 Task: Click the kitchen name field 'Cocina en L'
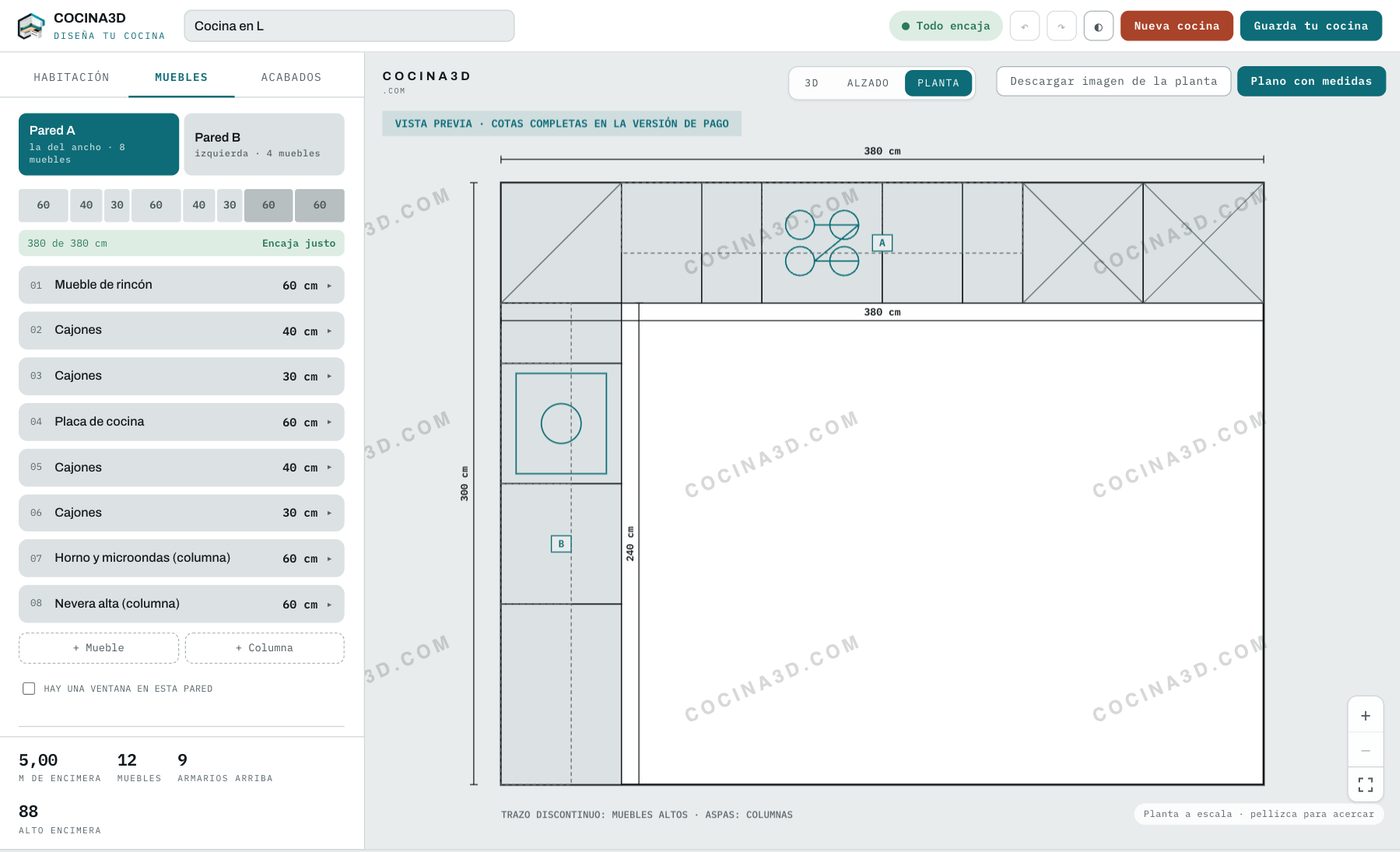349,26
